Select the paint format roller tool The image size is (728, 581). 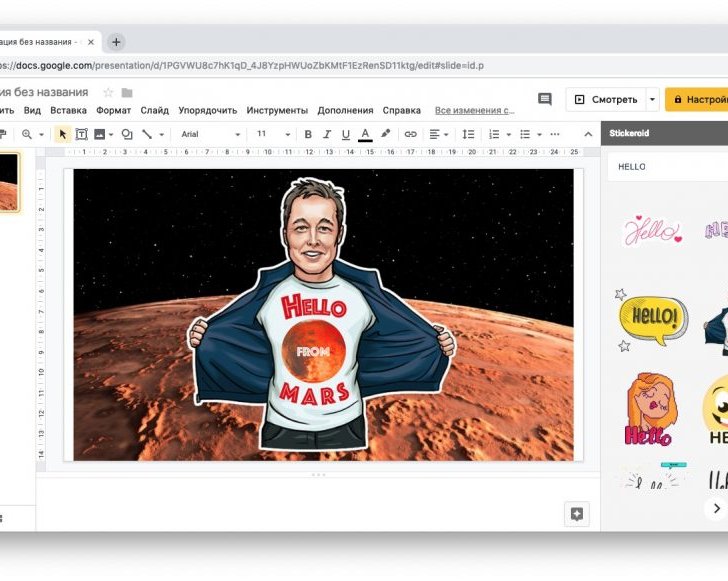pyautogui.click(x=3, y=134)
